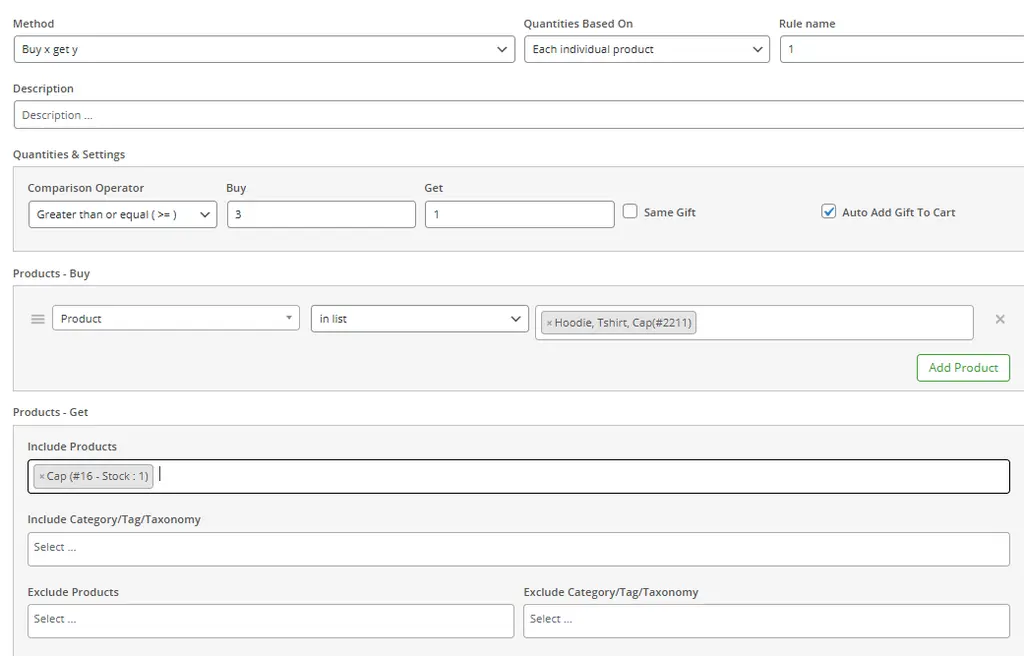Open Exclude Category/Tag/Taxonomy selector
This screenshot has height=656, width=1024.
click(x=766, y=620)
